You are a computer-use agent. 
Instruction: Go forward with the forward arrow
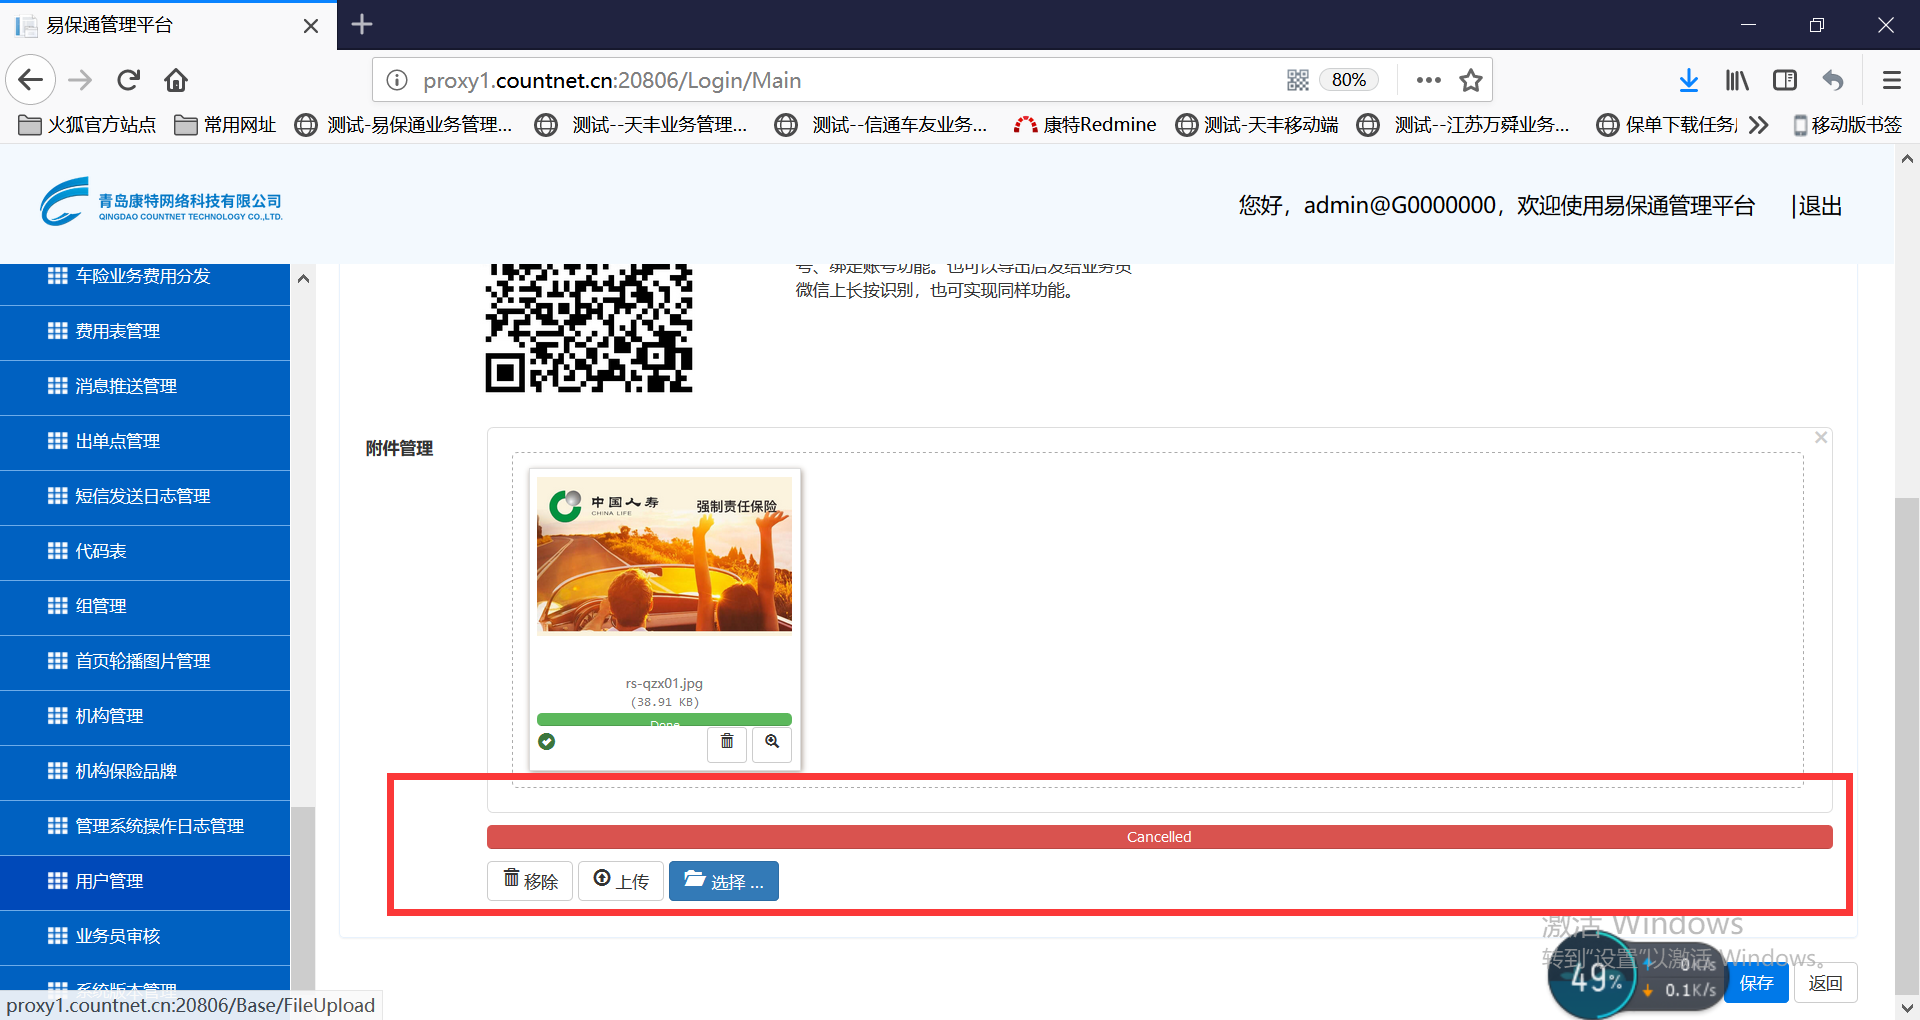point(80,80)
